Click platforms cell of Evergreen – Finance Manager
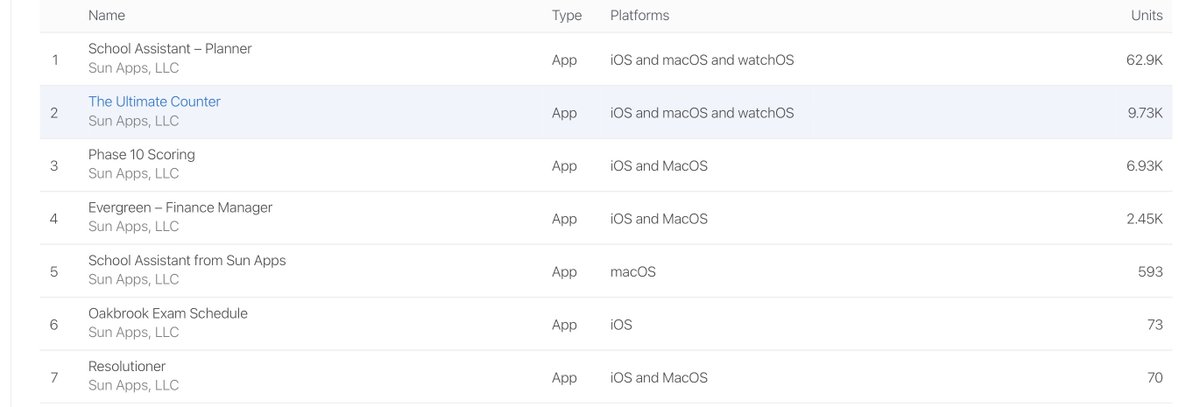The height and width of the screenshot is (407, 1200). (x=659, y=219)
